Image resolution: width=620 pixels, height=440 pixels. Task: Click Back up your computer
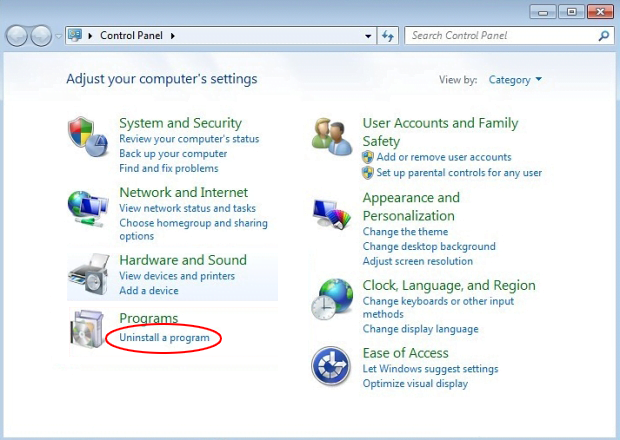[173, 153]
